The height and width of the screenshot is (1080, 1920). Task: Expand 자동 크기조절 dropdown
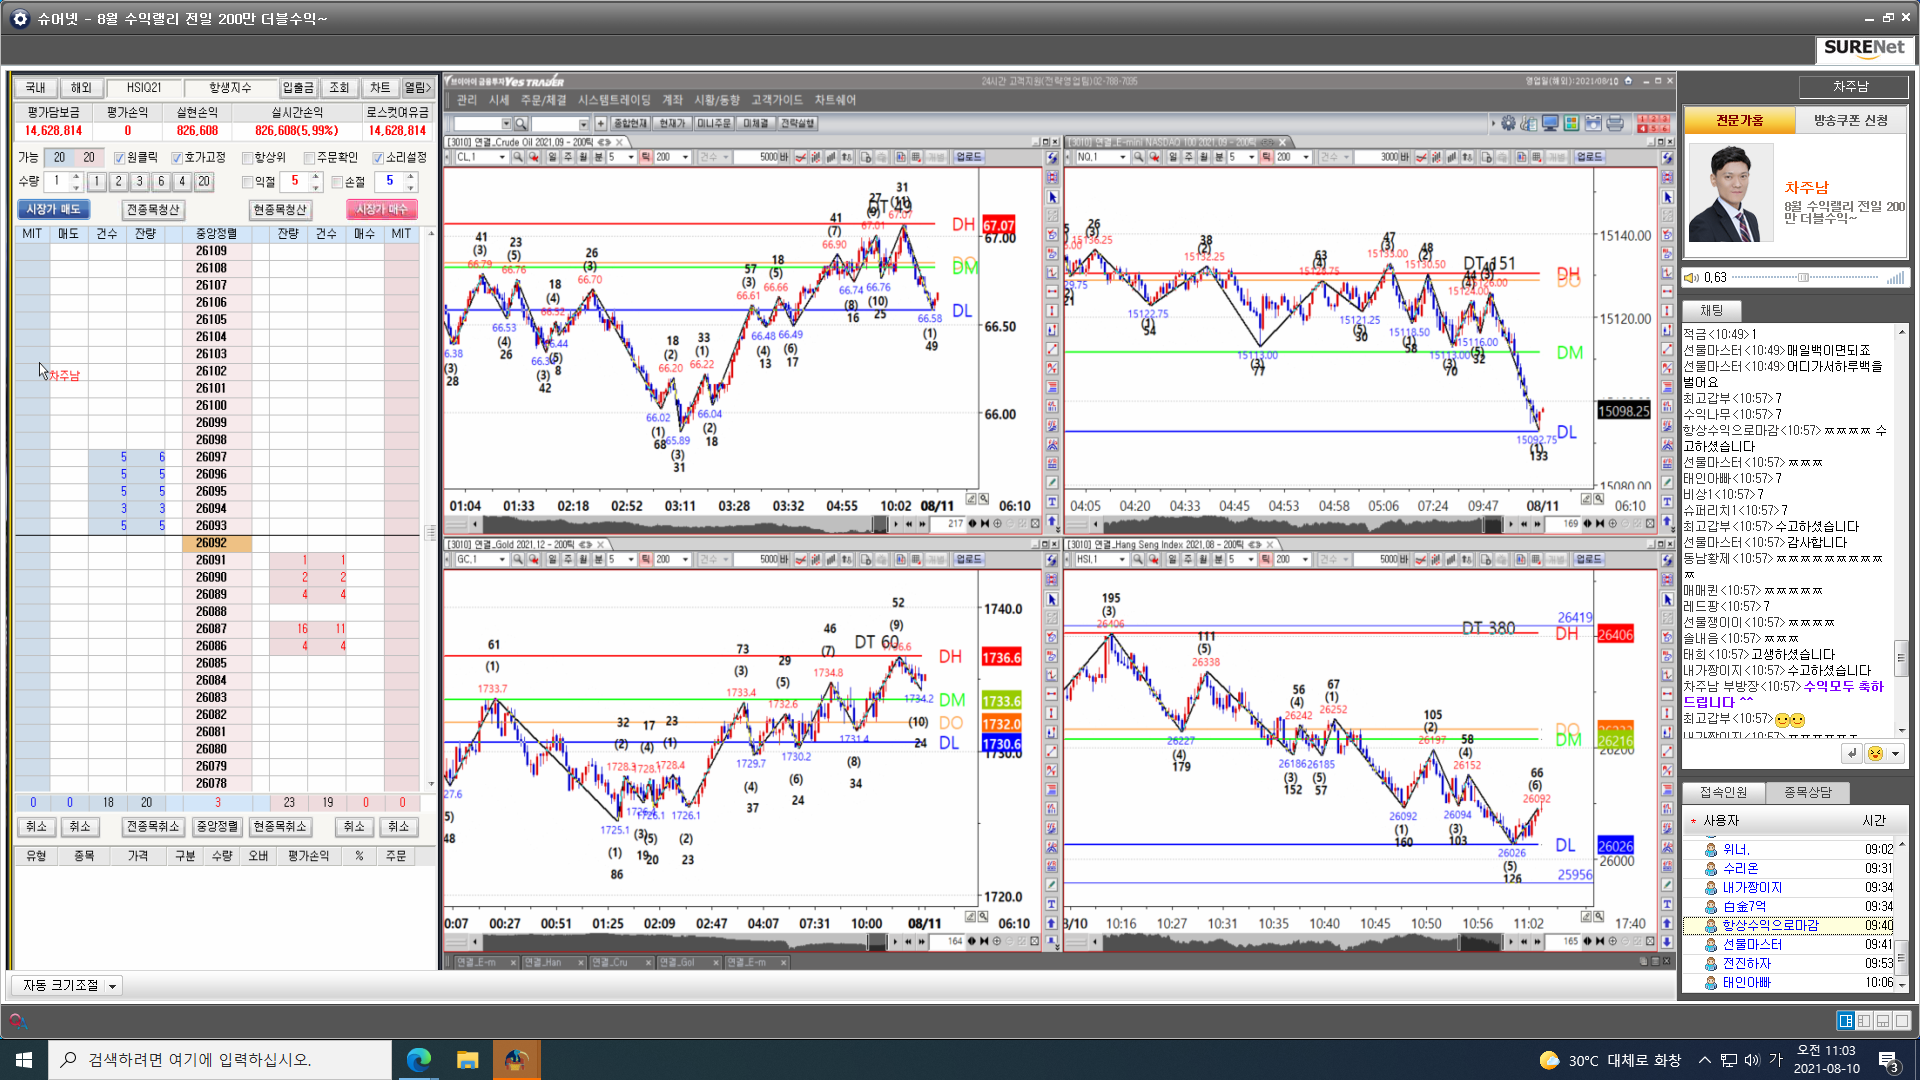coord(112,986)
